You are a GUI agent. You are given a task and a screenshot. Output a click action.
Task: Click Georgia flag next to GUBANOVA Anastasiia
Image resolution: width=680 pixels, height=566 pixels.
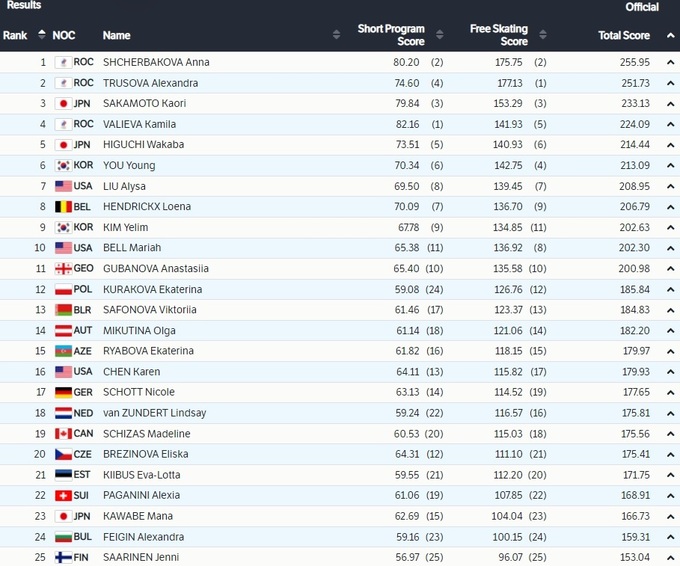click(x=62, y=269)
